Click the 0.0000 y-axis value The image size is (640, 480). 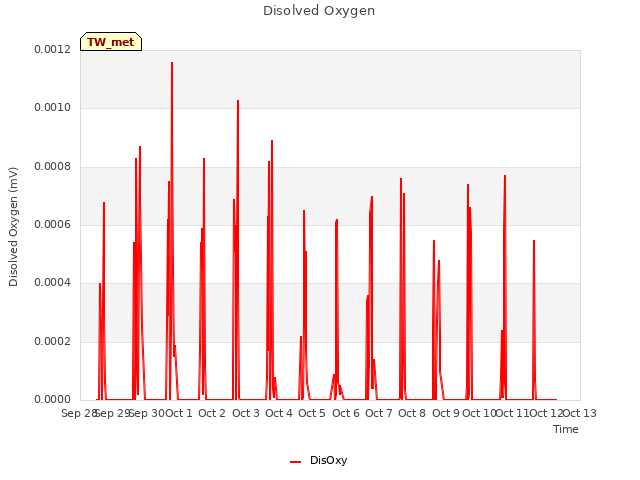coord(53,400)
